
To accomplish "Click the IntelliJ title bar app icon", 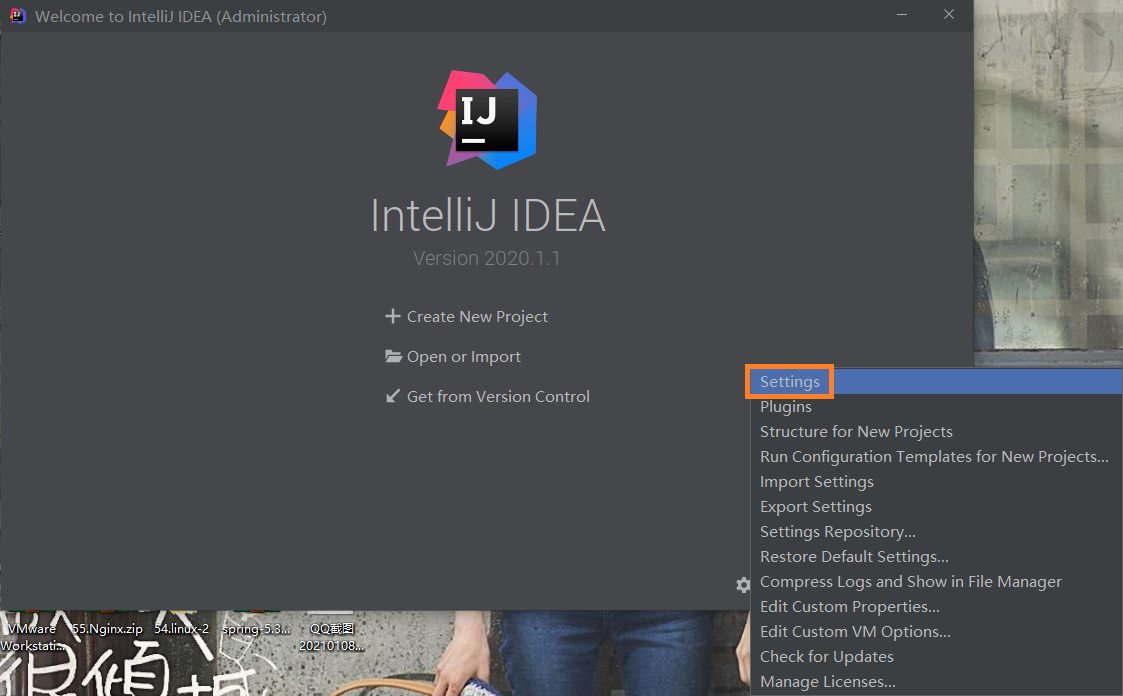I will click(17, 16).
